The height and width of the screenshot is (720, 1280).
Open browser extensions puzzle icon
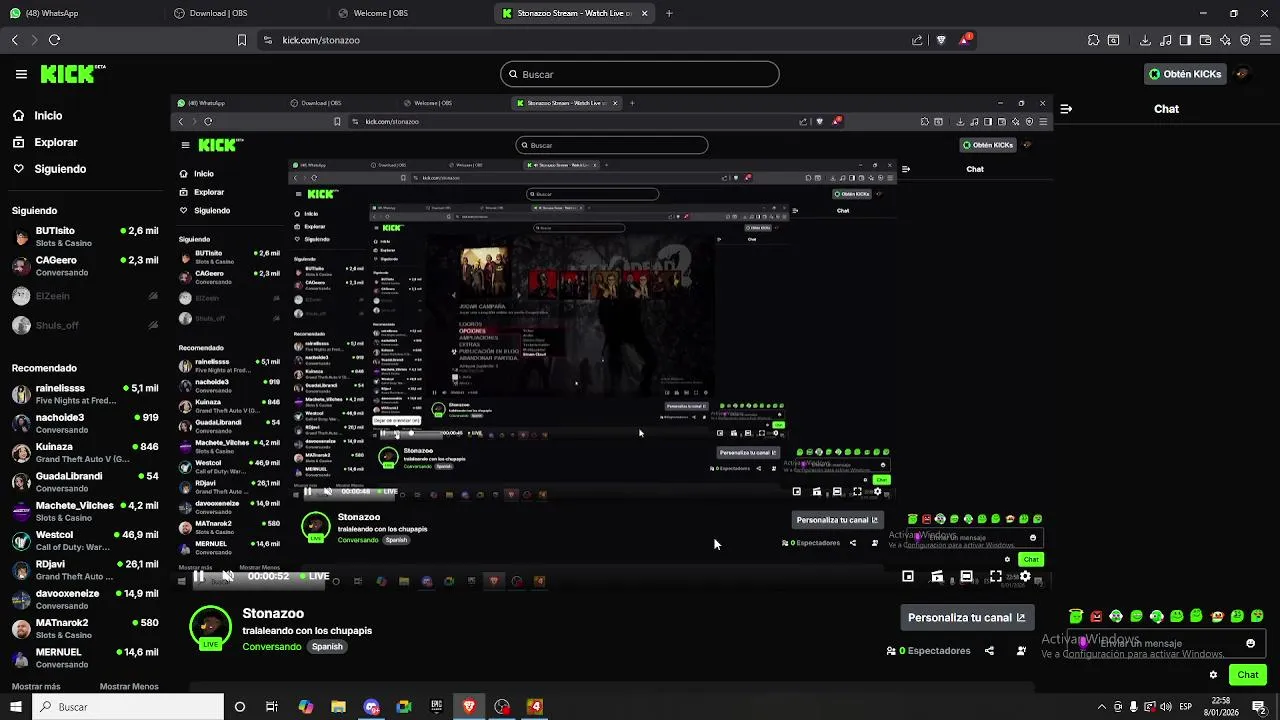tap(1093, 40)
